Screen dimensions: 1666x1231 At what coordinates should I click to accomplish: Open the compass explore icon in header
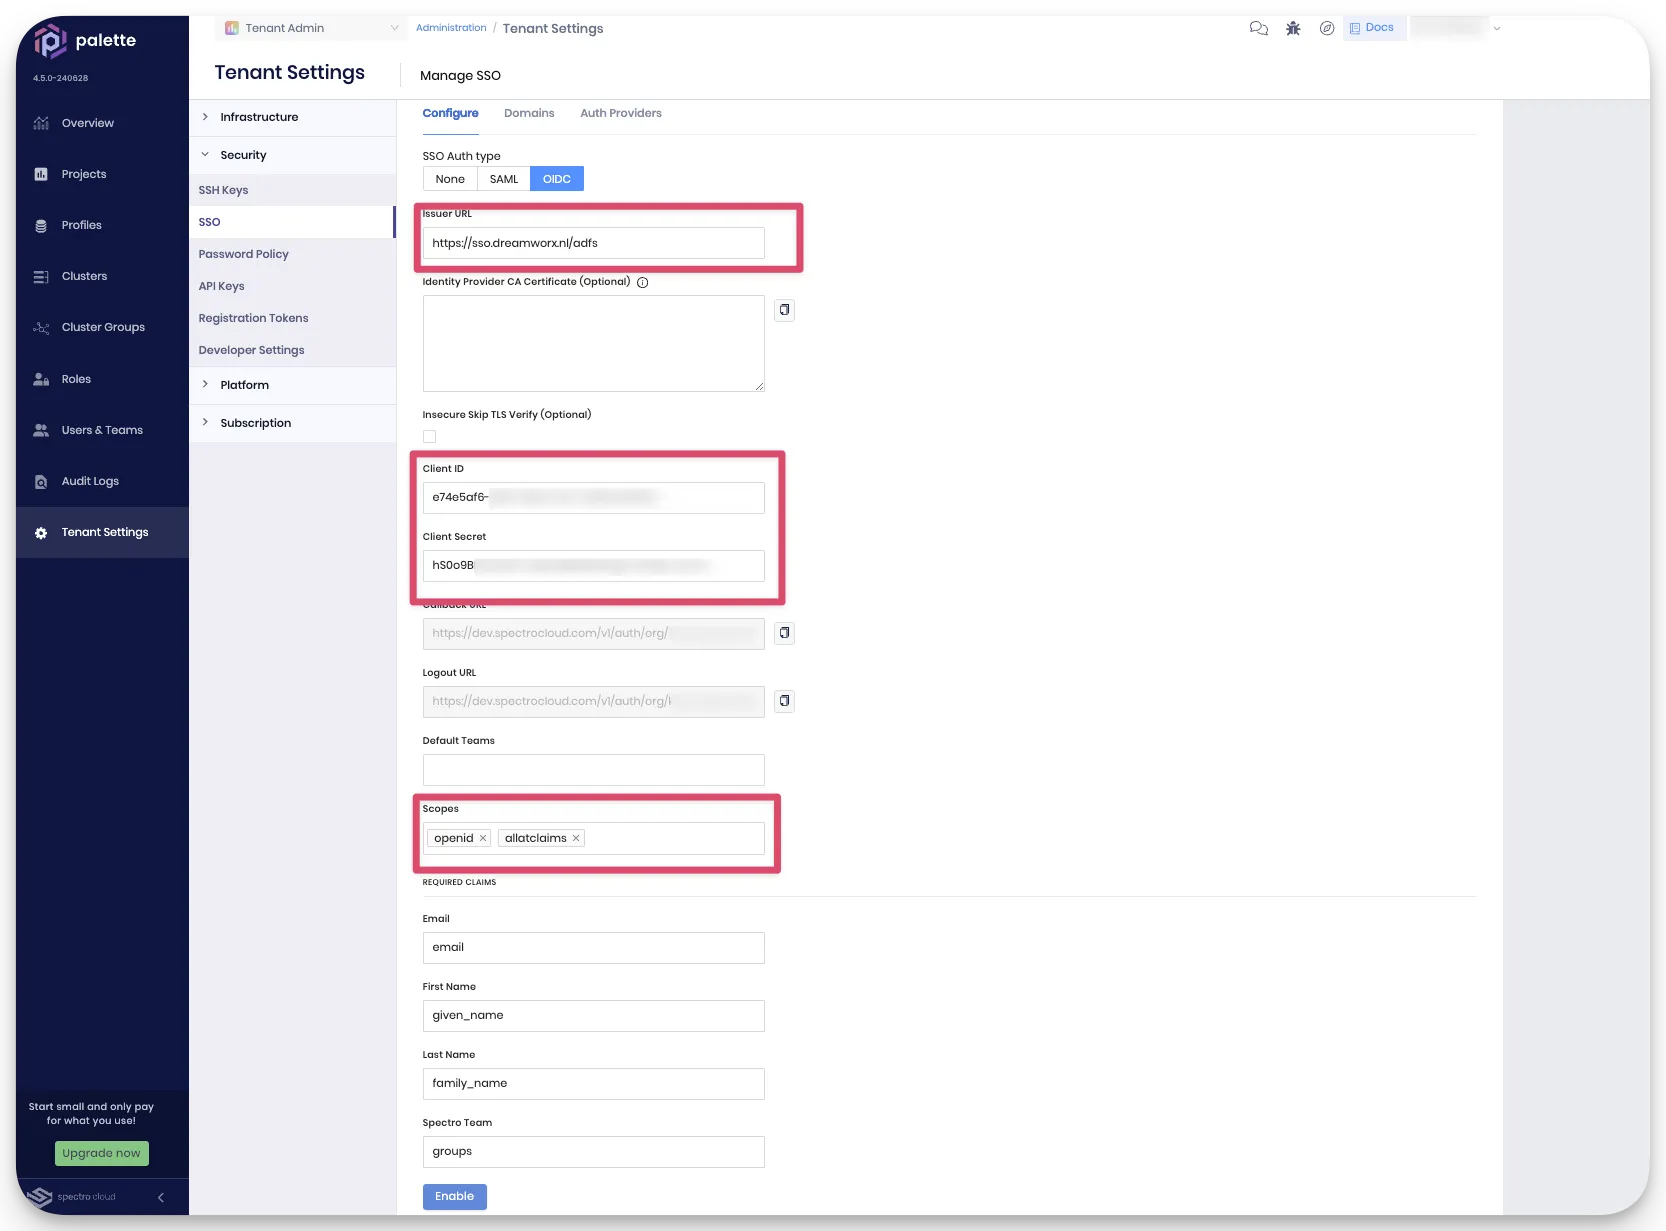pyautogui.click(x=1327, y=28)
